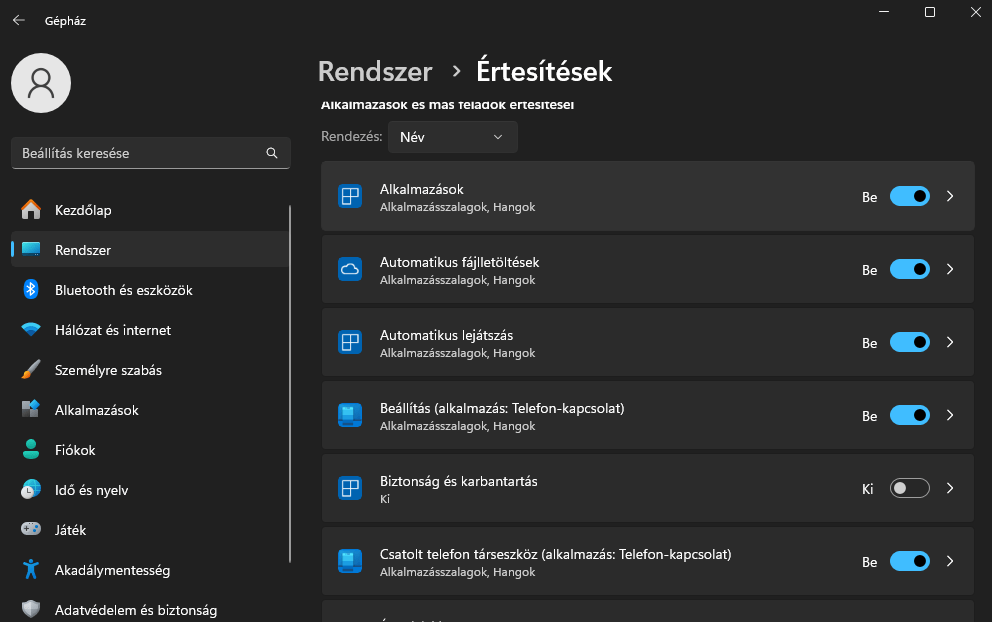Open Bluetooth és eszközök section
The height and width of the screenshot is (622, 992).
pyautogui.click(x=150, y=290)
